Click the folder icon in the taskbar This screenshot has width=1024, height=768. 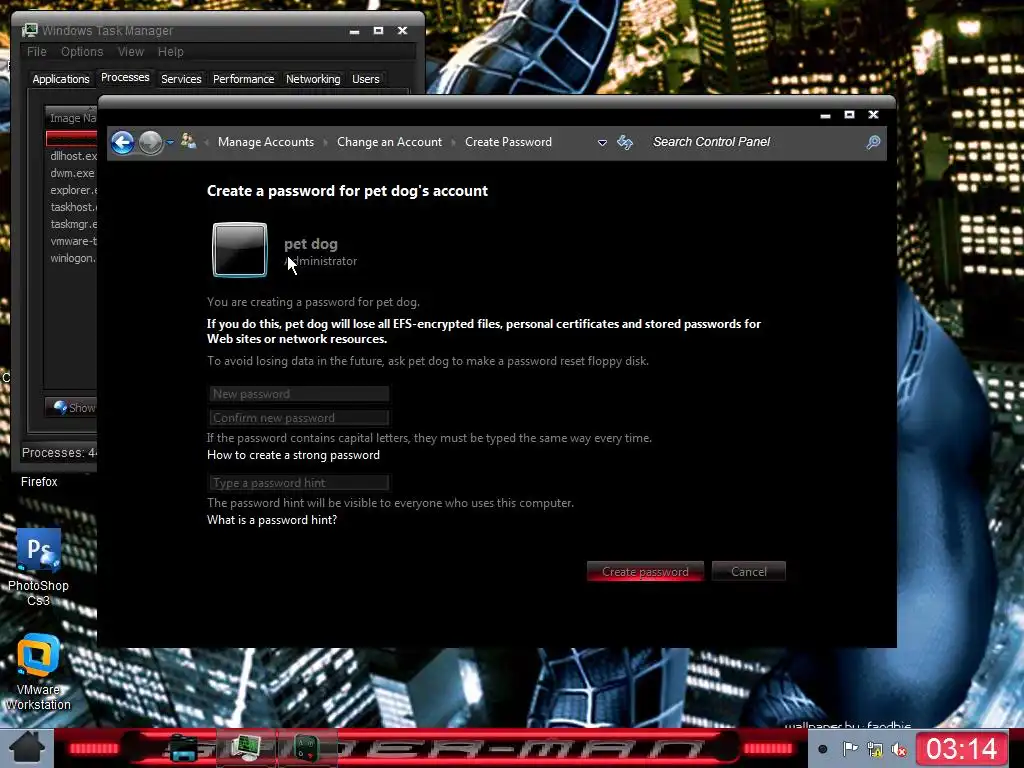coord(184,748)
